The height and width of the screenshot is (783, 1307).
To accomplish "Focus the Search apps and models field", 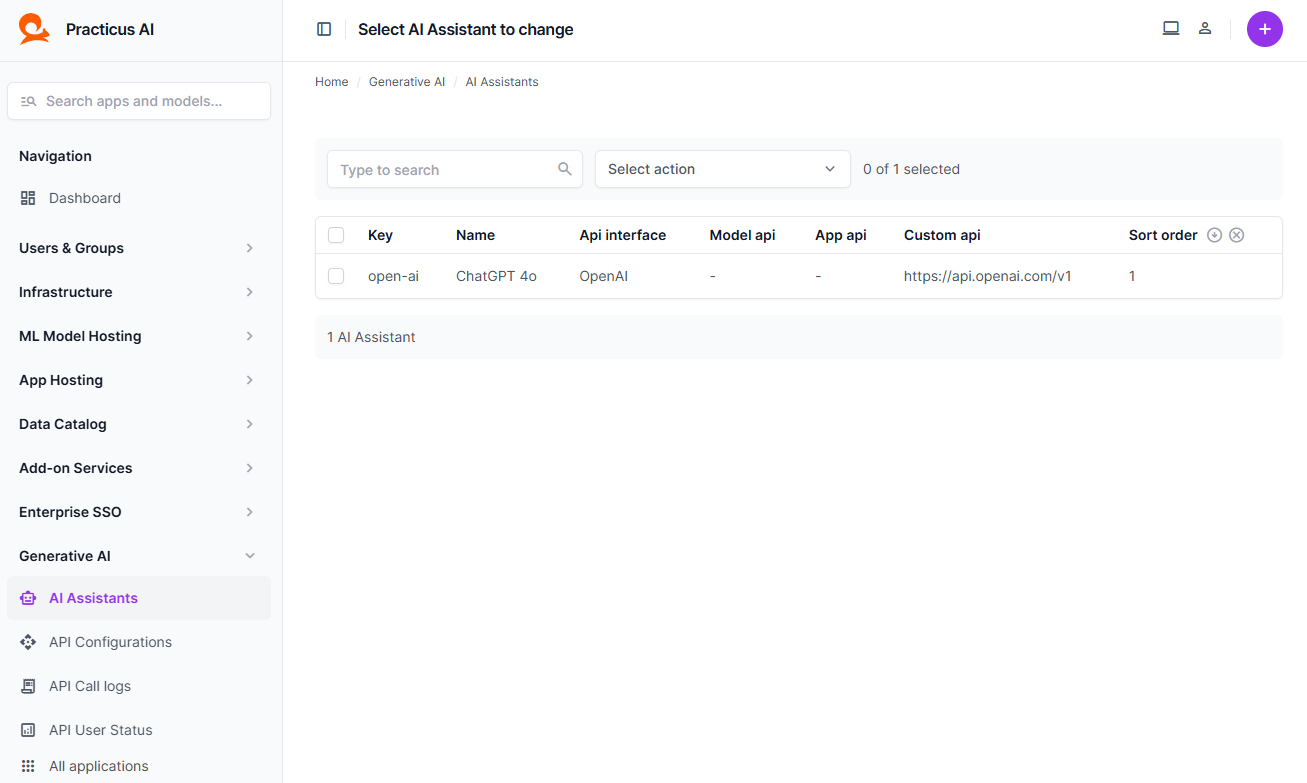I will point(139,101).
